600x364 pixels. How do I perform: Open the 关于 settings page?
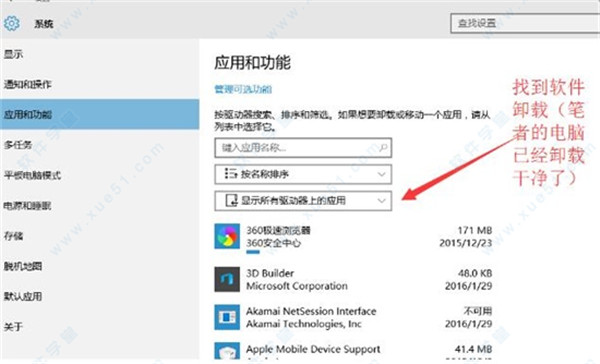99,326
